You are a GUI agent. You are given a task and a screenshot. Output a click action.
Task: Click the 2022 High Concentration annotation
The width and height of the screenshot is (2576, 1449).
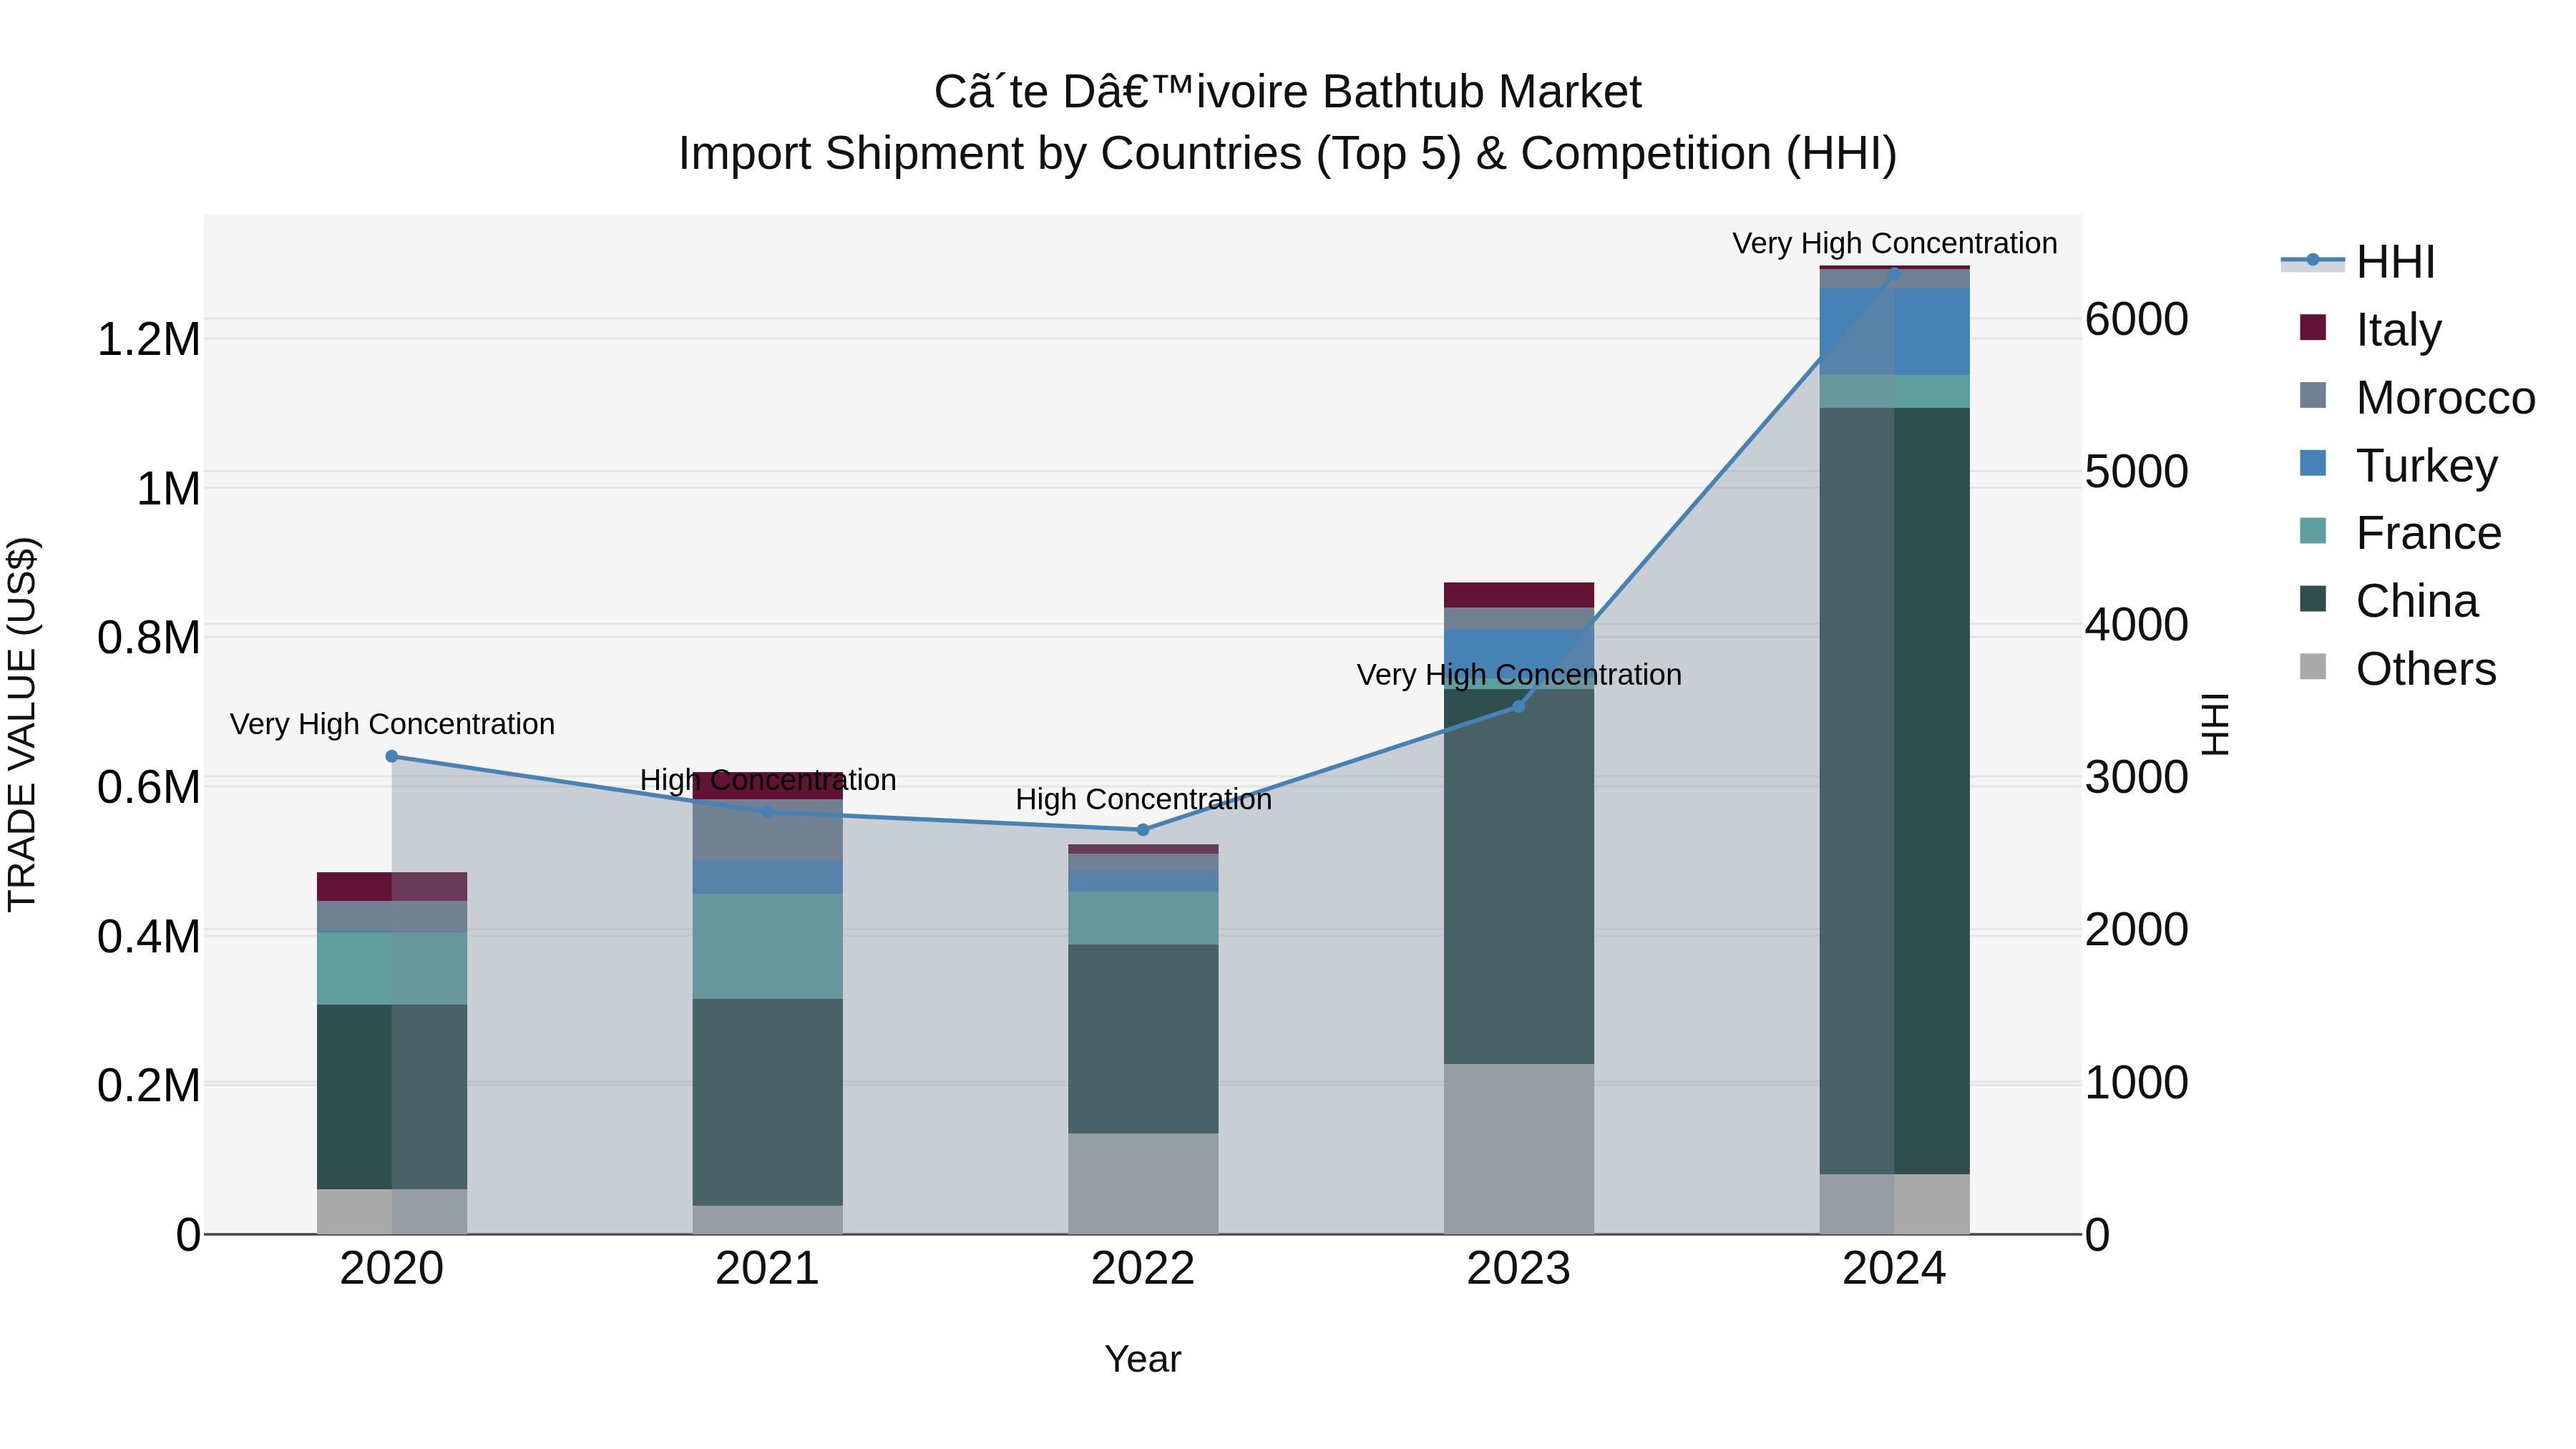coord(1143,800)
